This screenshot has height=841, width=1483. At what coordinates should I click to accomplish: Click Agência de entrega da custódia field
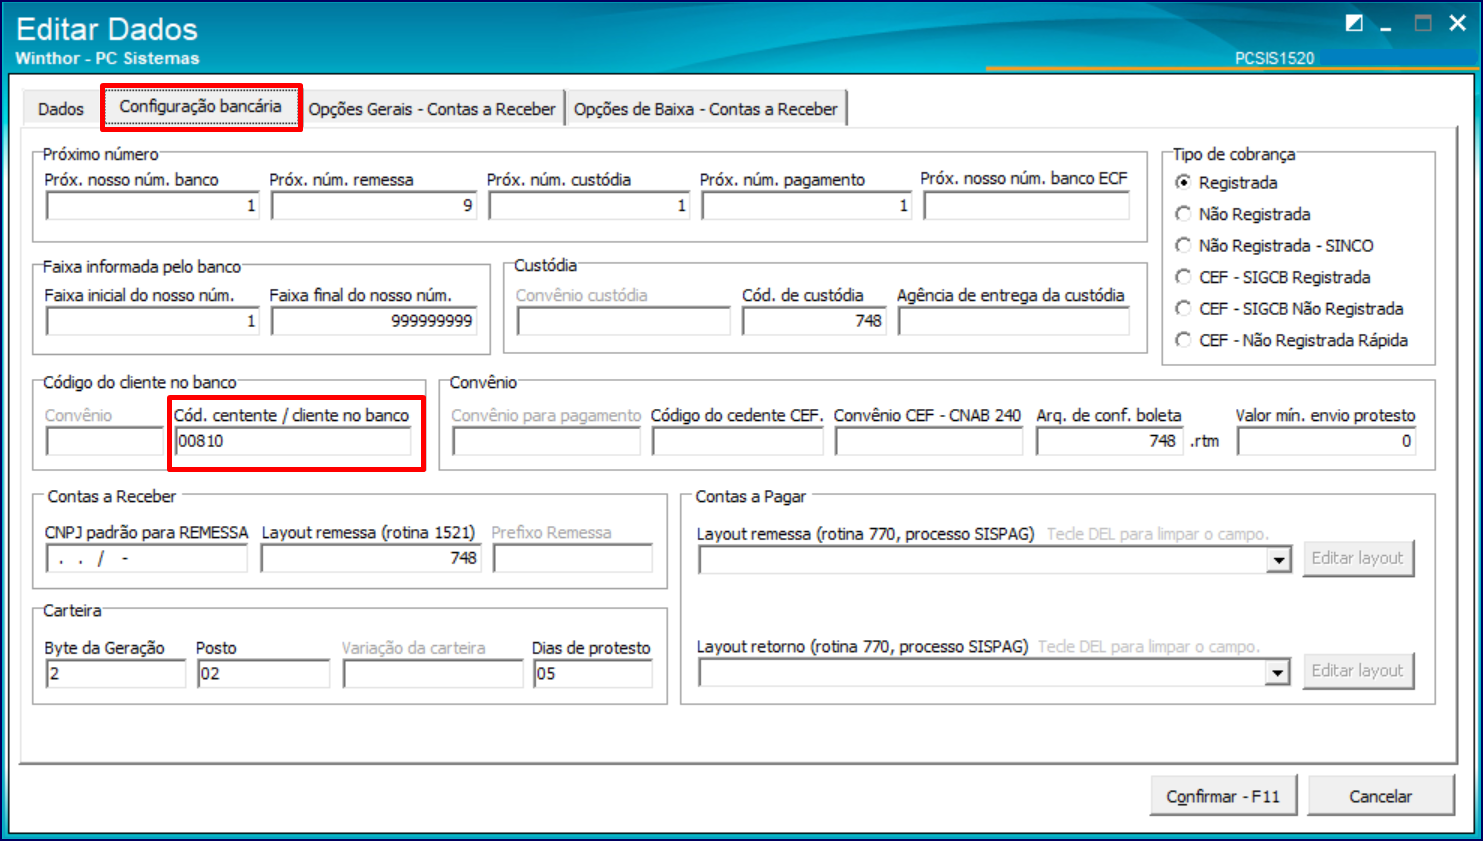coord(1014,321)
